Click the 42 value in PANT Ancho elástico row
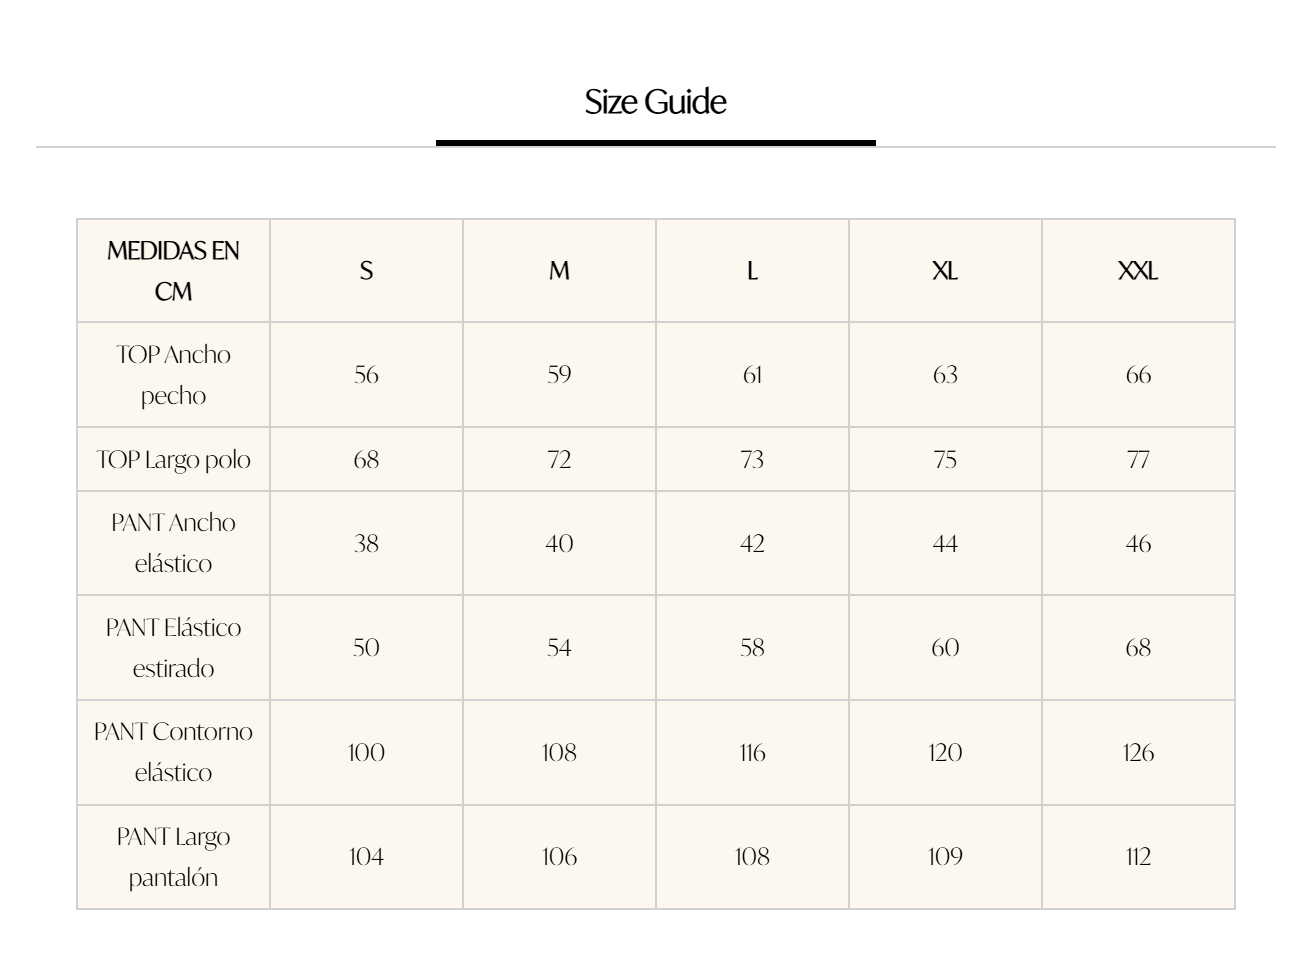1298x966 pixels. (752, 544)
